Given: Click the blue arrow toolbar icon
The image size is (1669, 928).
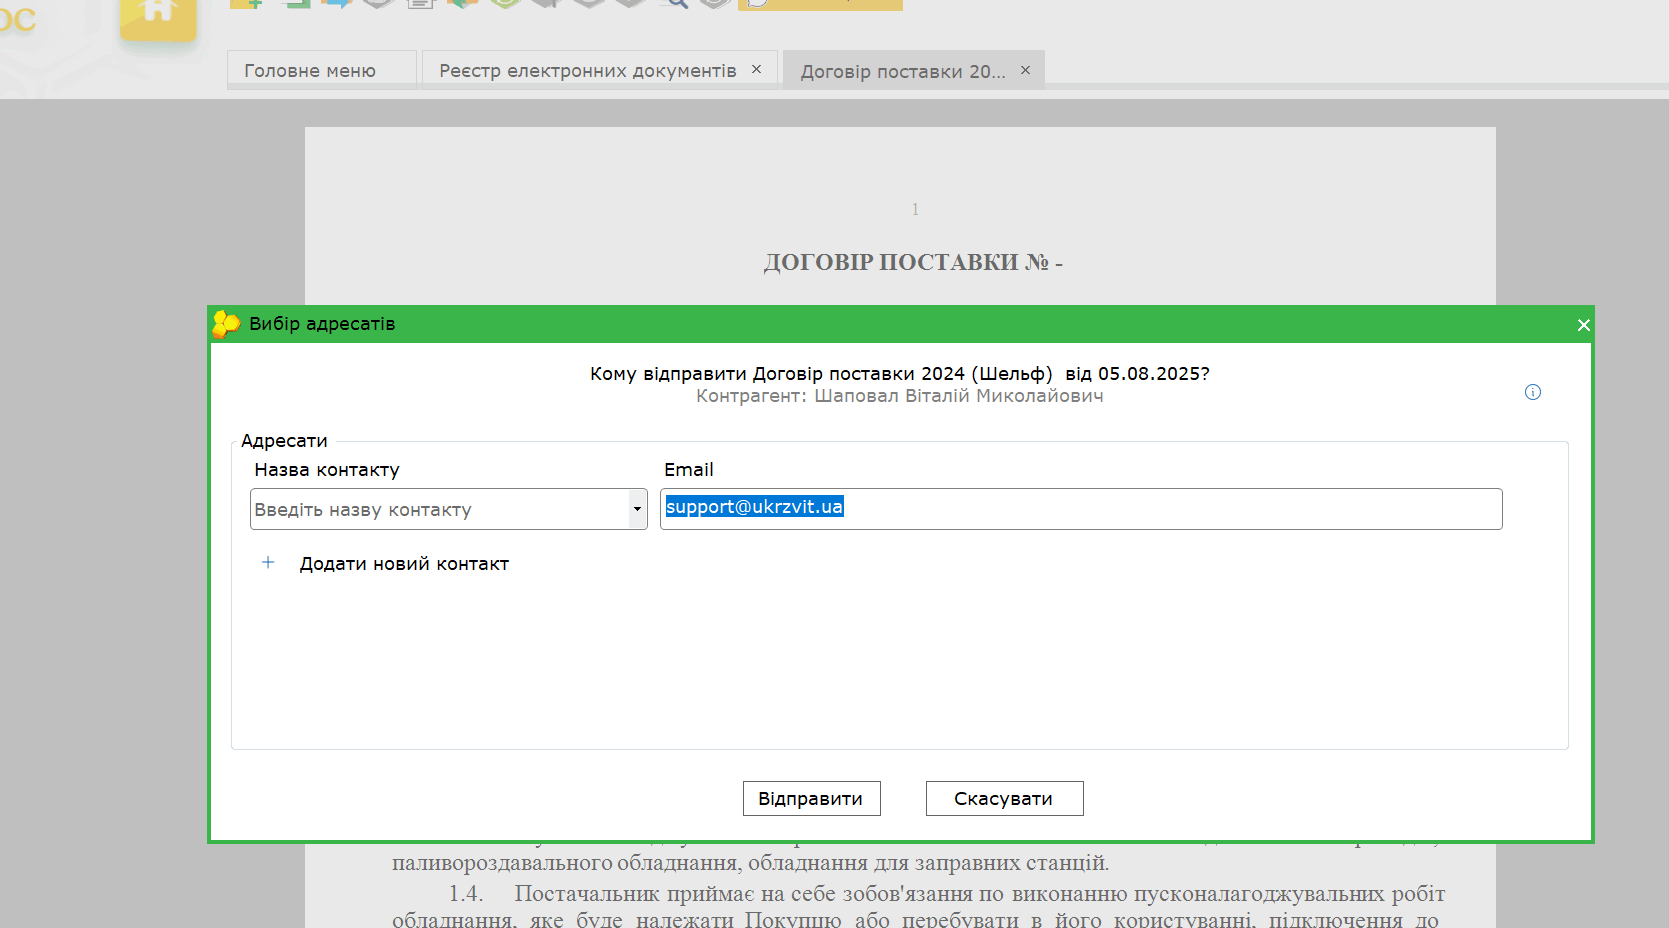Looking at the screenshot, I should point(336,3).
